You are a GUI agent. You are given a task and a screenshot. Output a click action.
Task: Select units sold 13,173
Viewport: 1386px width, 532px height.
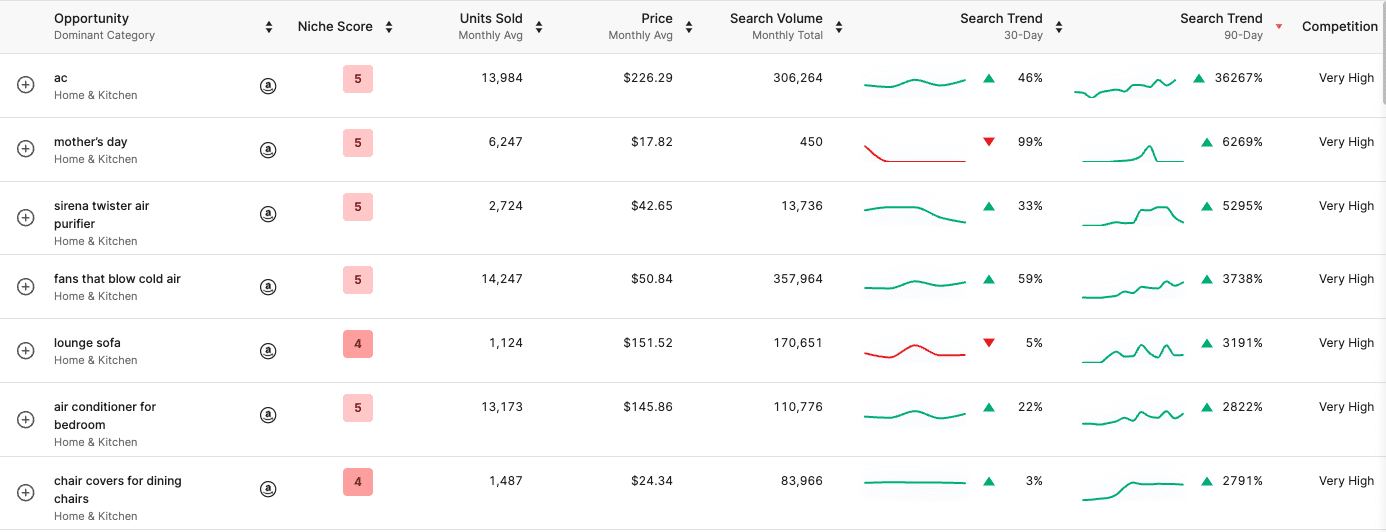pyautogui.click(x=502, y=407)
